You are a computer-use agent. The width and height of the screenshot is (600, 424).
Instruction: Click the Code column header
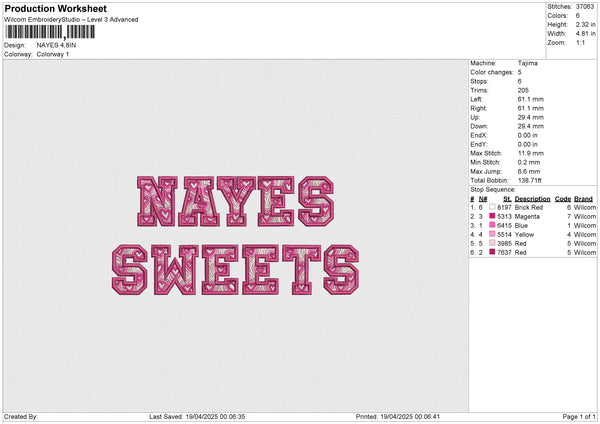[x=563, y=198]
